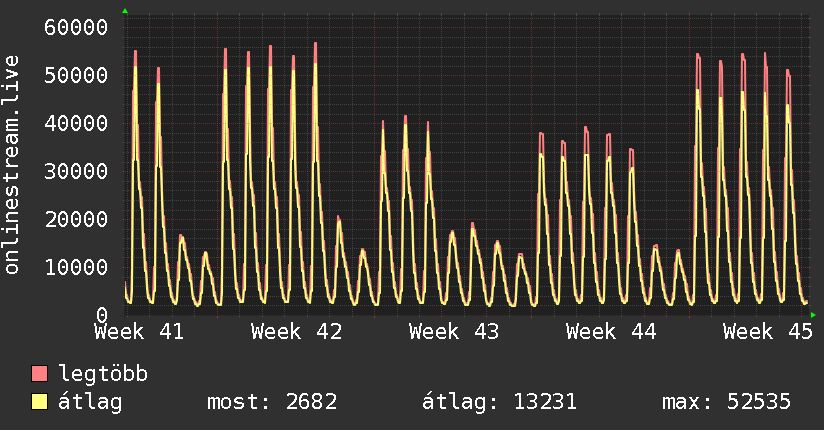
Task: Click the 50000 y-axis value
Action: [76, 75]
